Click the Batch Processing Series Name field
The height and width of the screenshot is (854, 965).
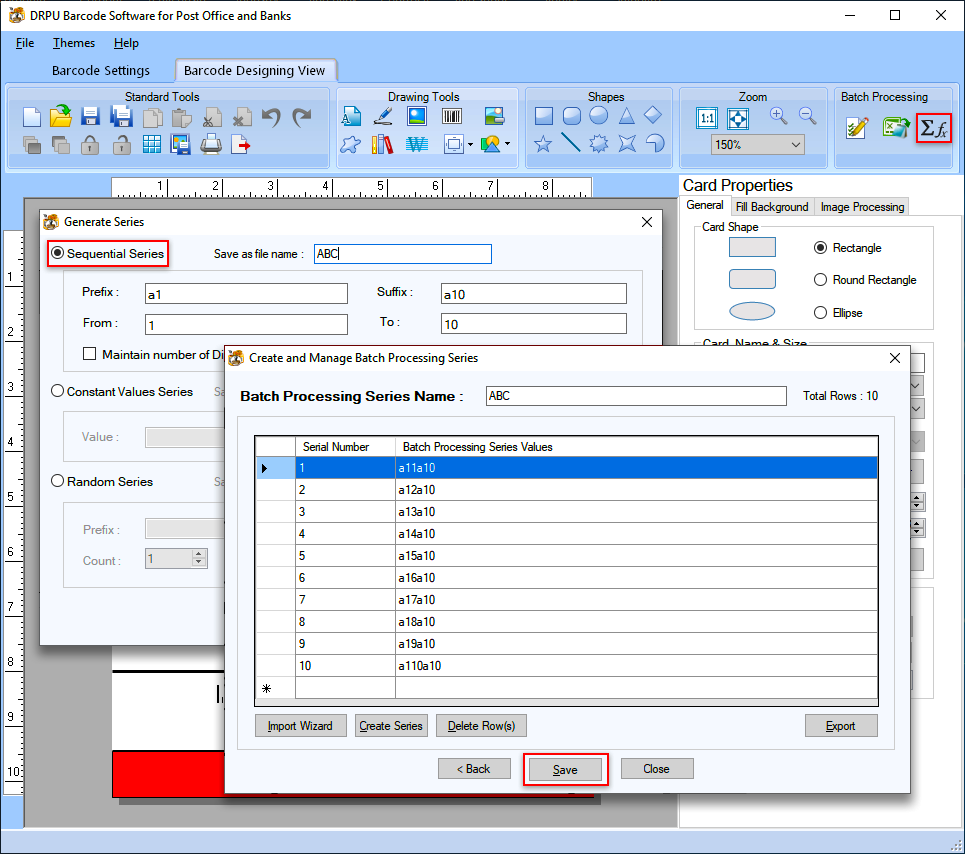click(x=636, y=396)
